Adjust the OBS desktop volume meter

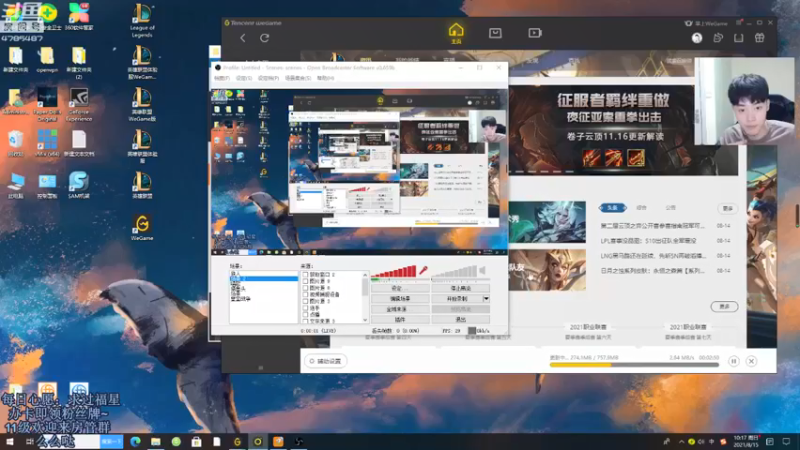pos(454,271)
